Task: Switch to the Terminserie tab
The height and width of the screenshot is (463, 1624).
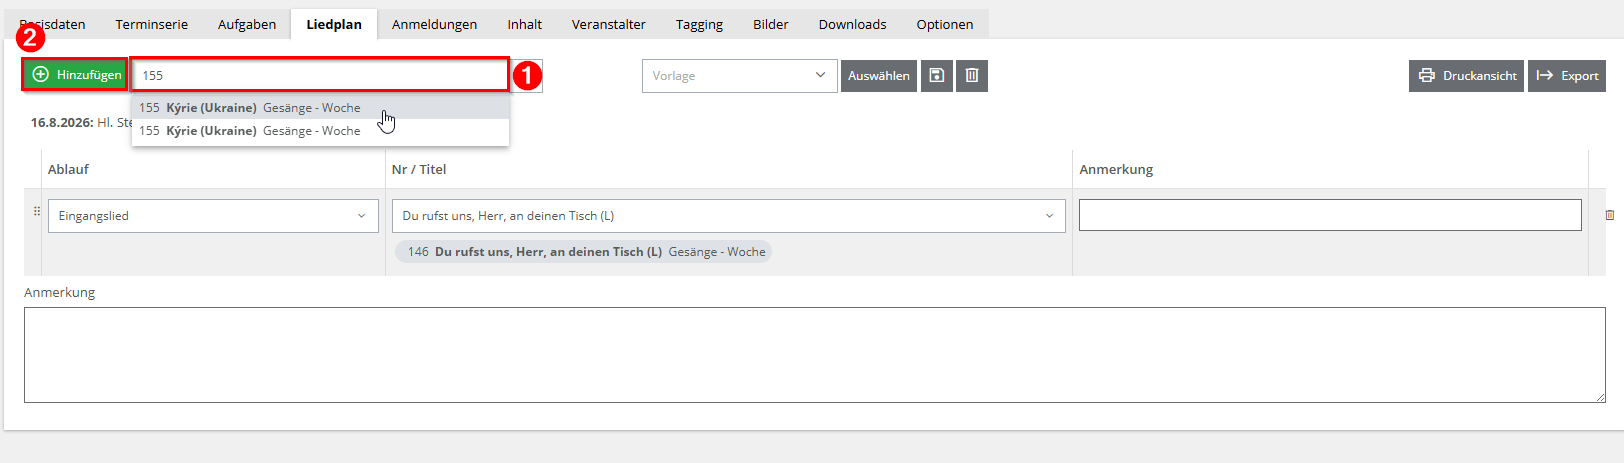Action: coord(152,24)
